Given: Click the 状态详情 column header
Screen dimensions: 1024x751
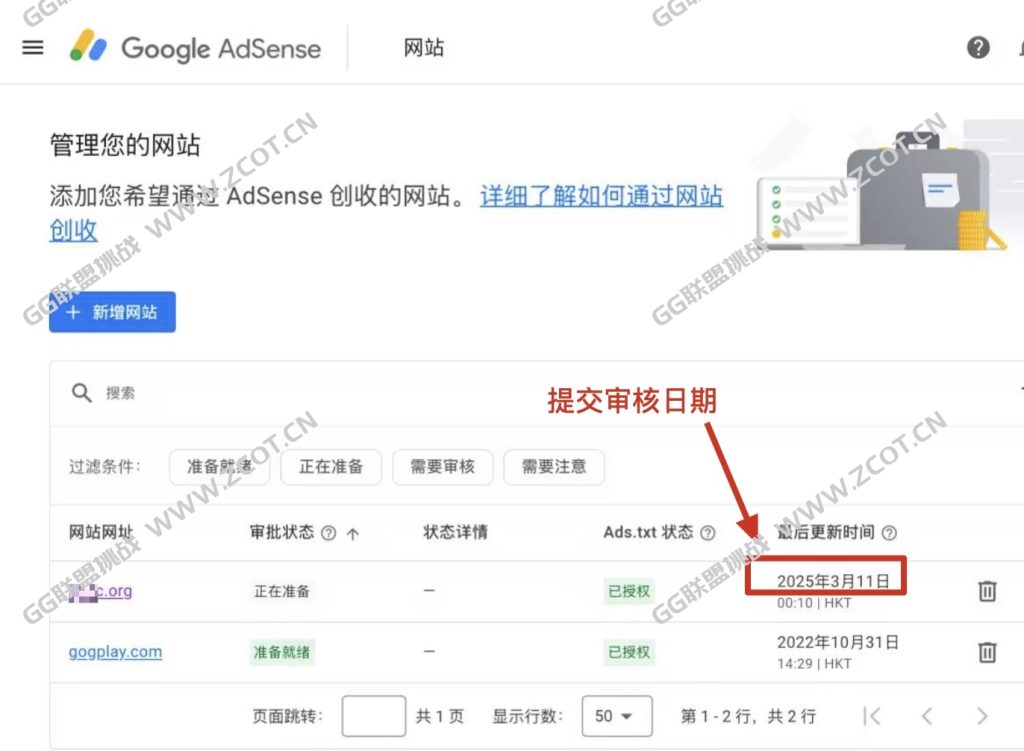Looking at the screenshot, I should [455, 532].
